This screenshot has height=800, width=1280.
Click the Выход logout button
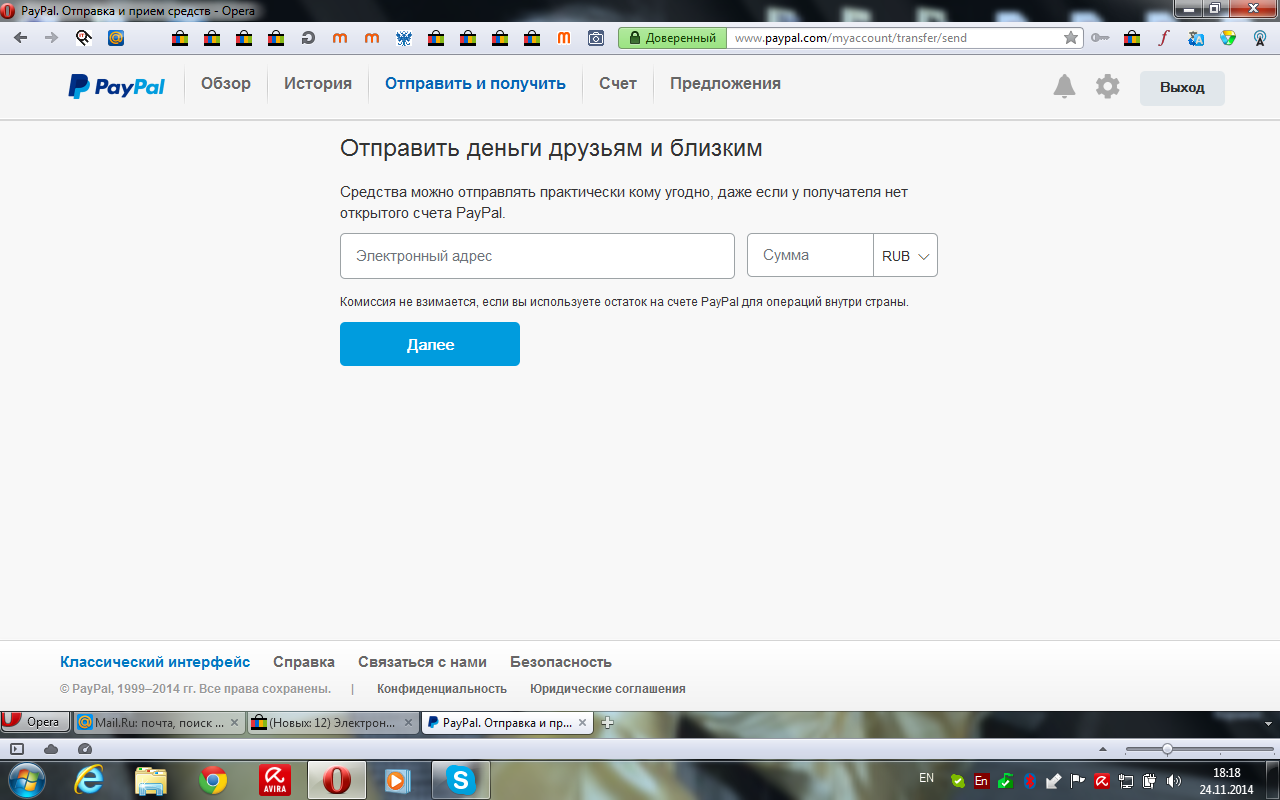pos(1182,88)
